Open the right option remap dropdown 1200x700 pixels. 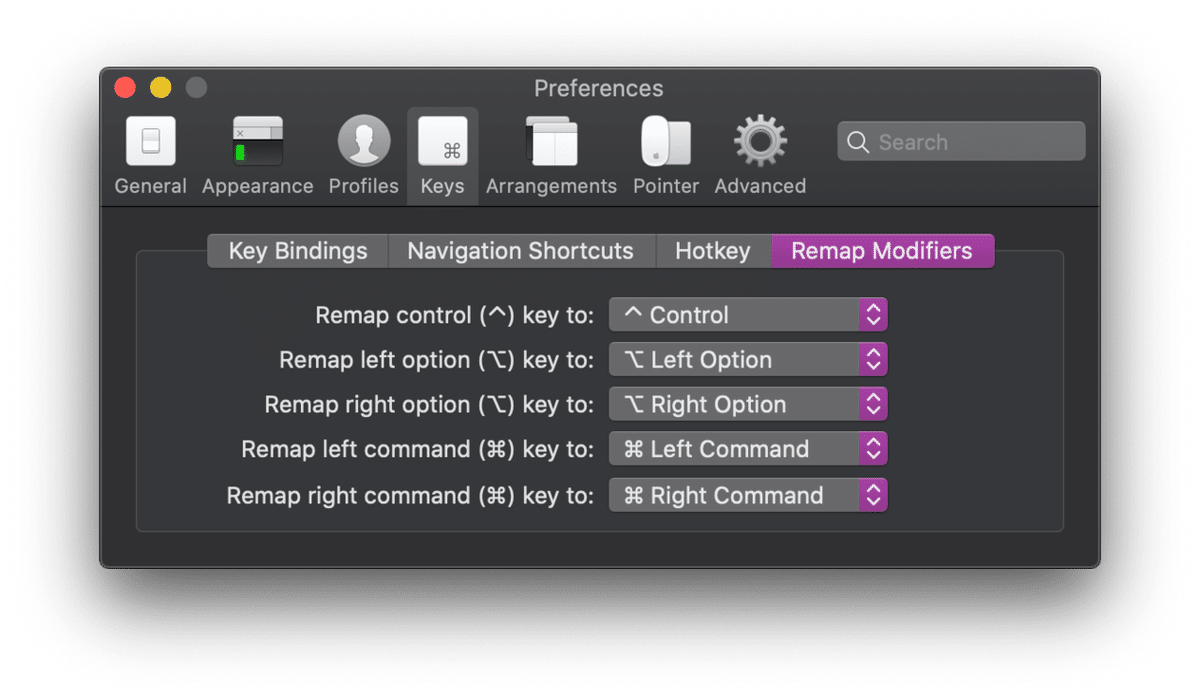point(748,405)
